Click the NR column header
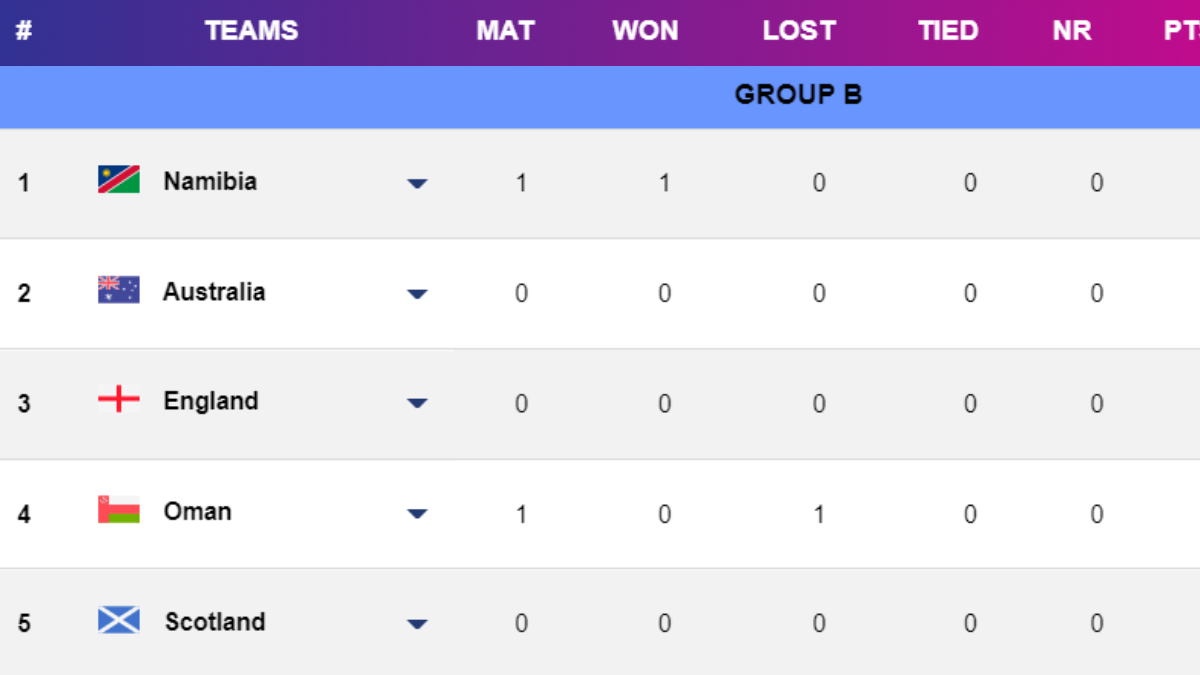 (x=1072, y=31)
